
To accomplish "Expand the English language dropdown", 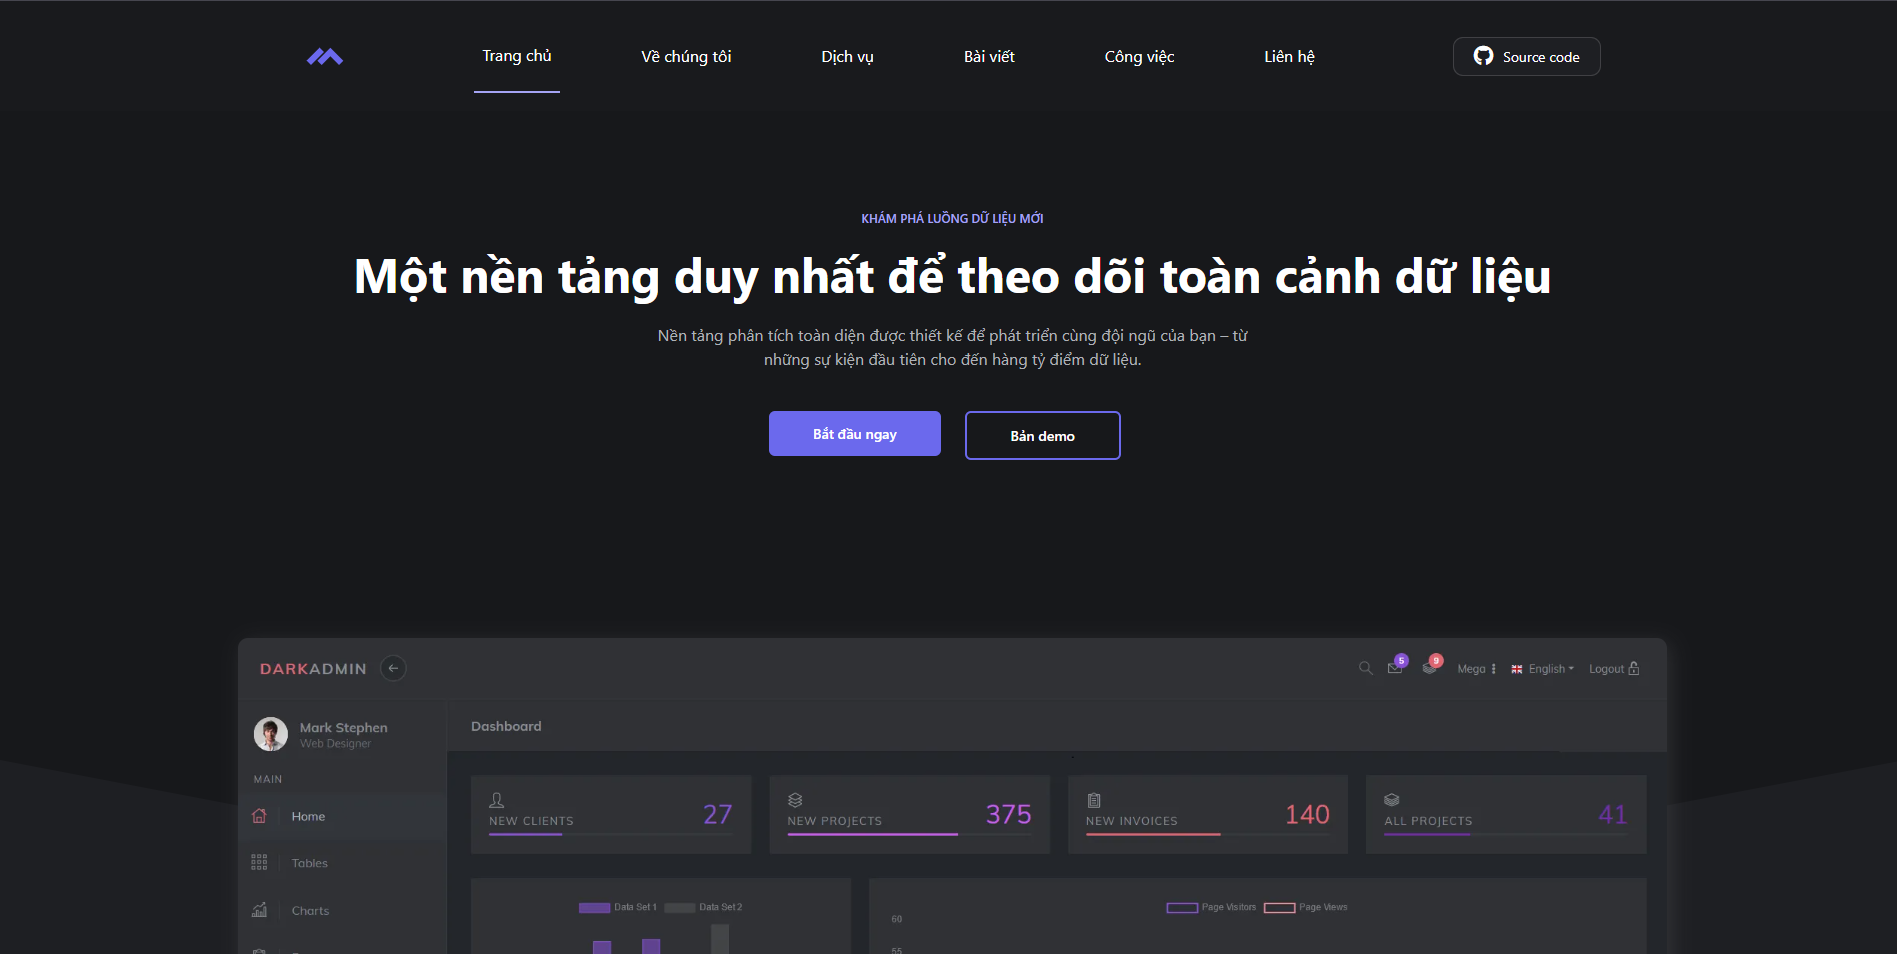I will (x=1550, y=669).
